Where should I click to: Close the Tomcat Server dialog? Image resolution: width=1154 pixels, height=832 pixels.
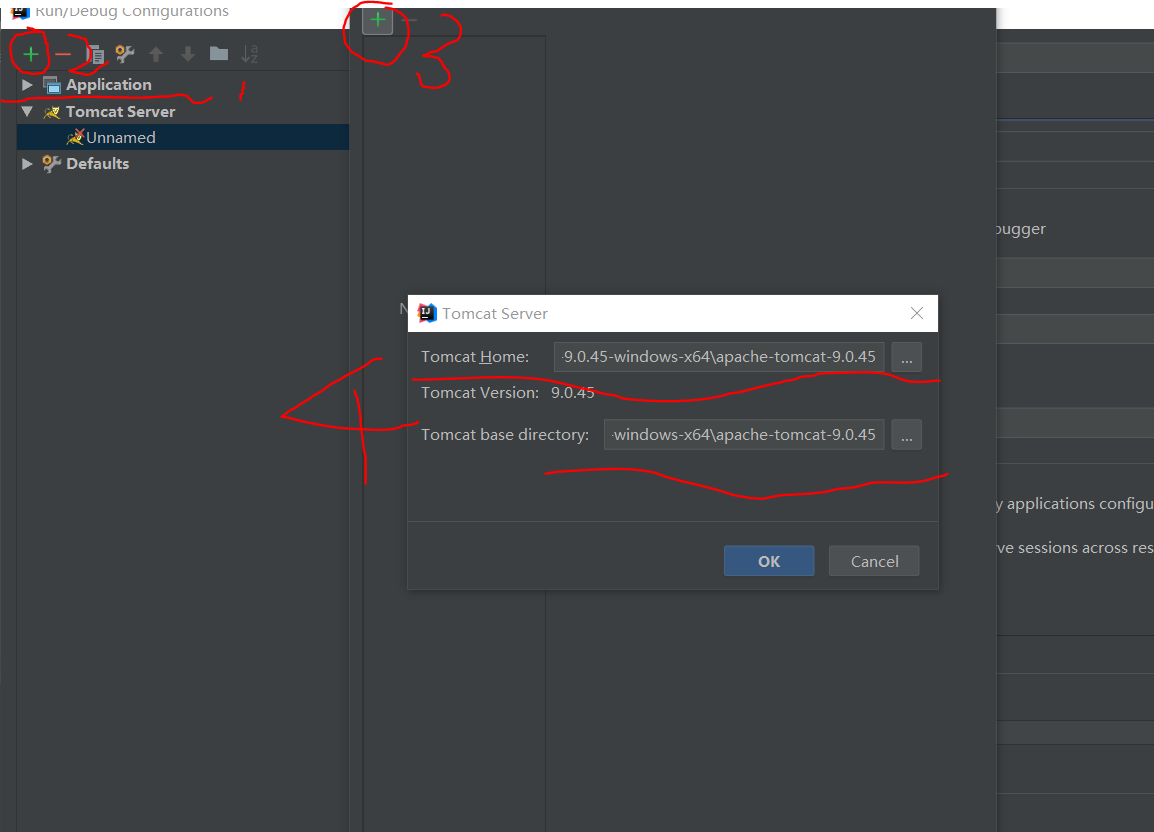pyautogui.click(x=917, y=313)
